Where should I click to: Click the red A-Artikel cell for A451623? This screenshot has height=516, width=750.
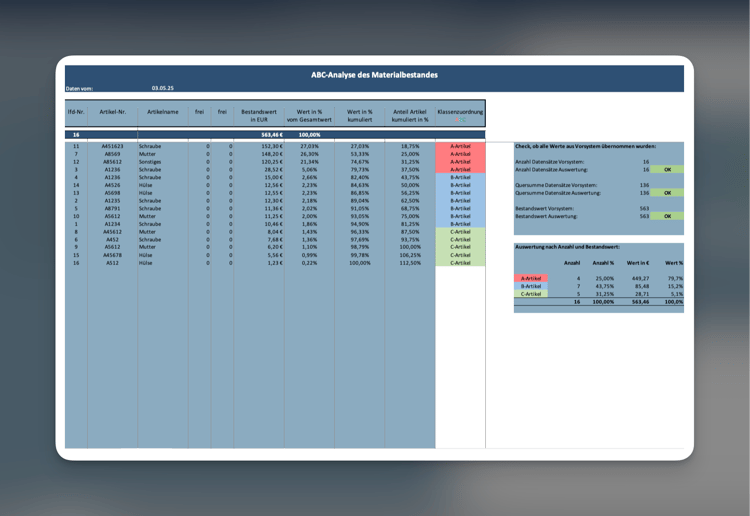[460, 146]
